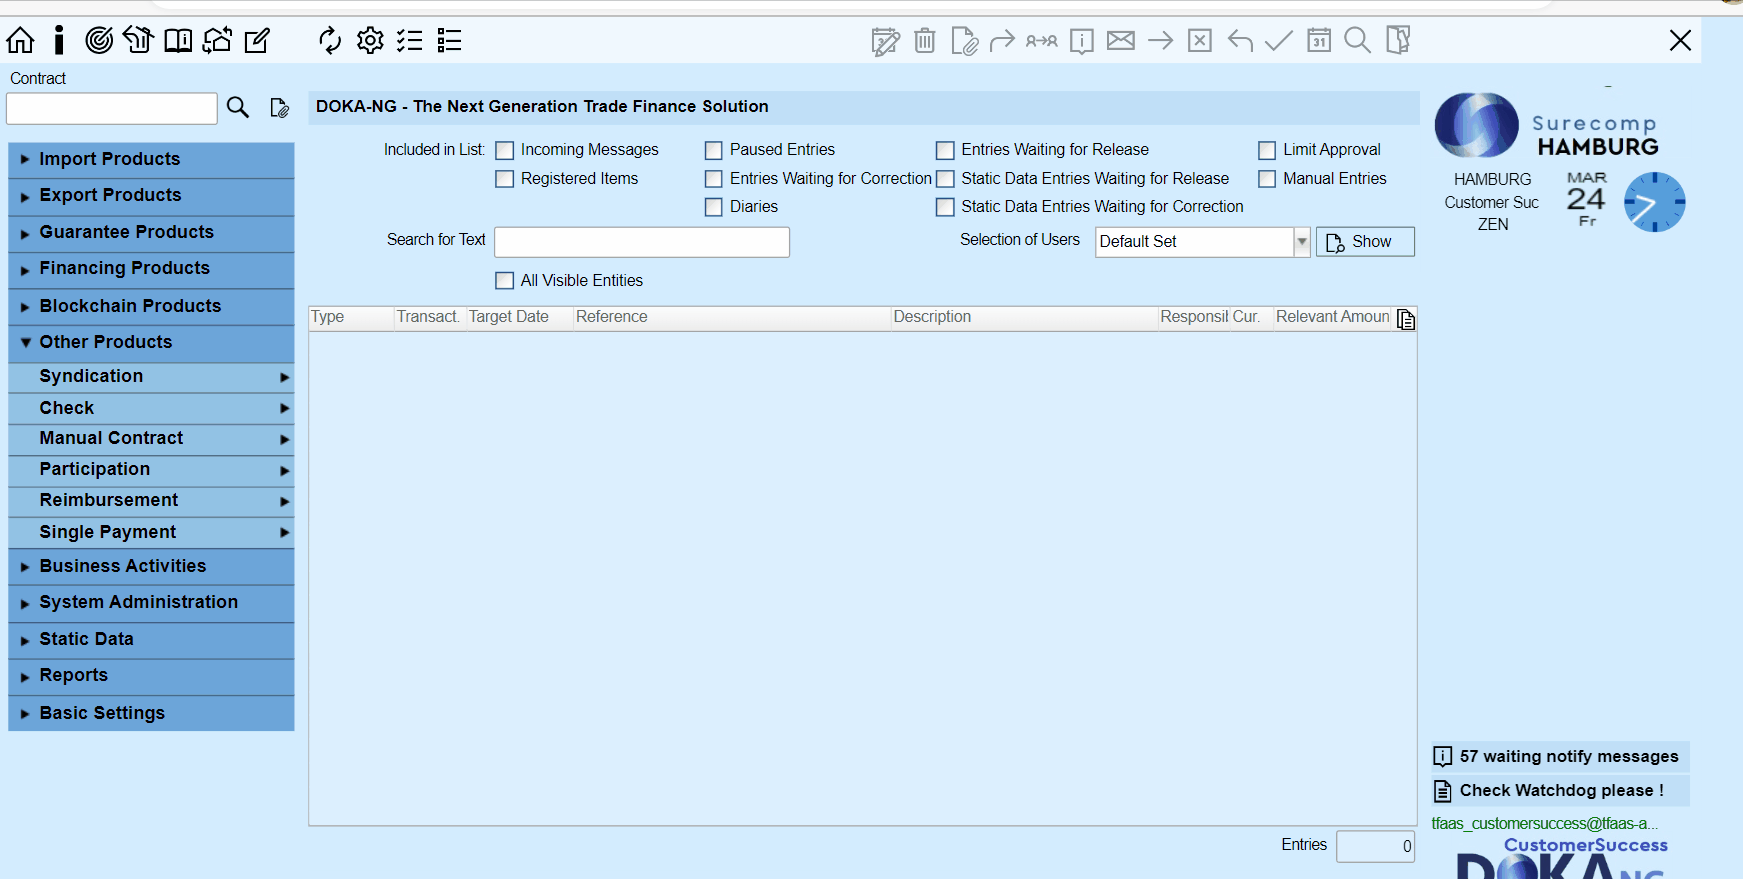Open 57 waiting notify messages
1743x879 pixels.
[x=1560, y=757]
